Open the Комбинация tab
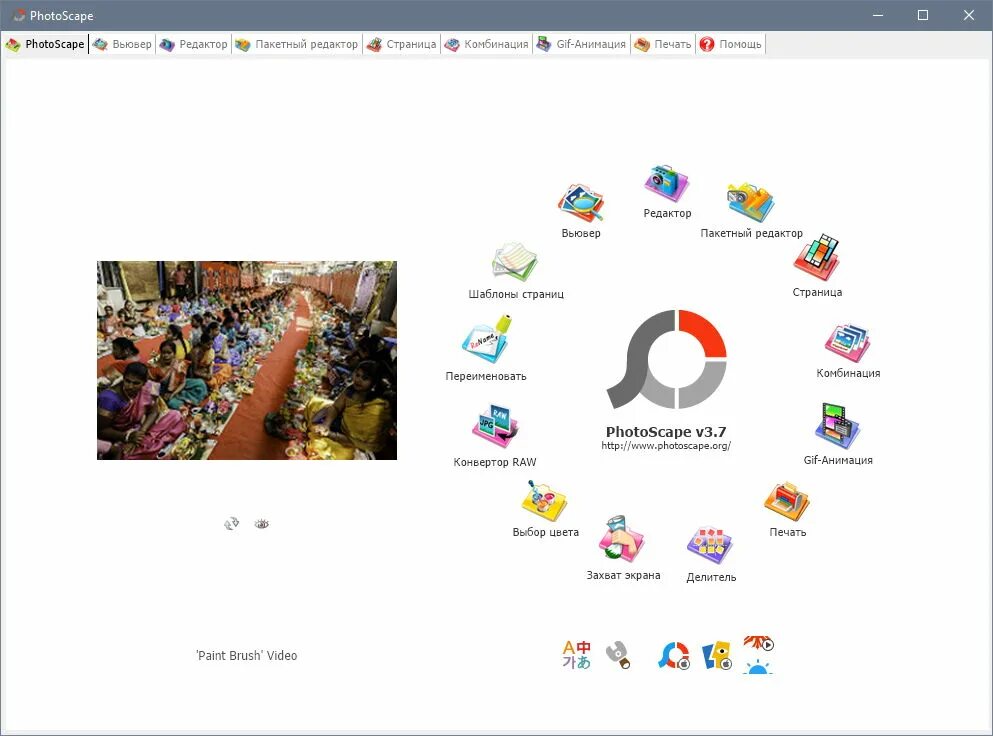This screenshot has width=993, height=736. click(486, 44)
